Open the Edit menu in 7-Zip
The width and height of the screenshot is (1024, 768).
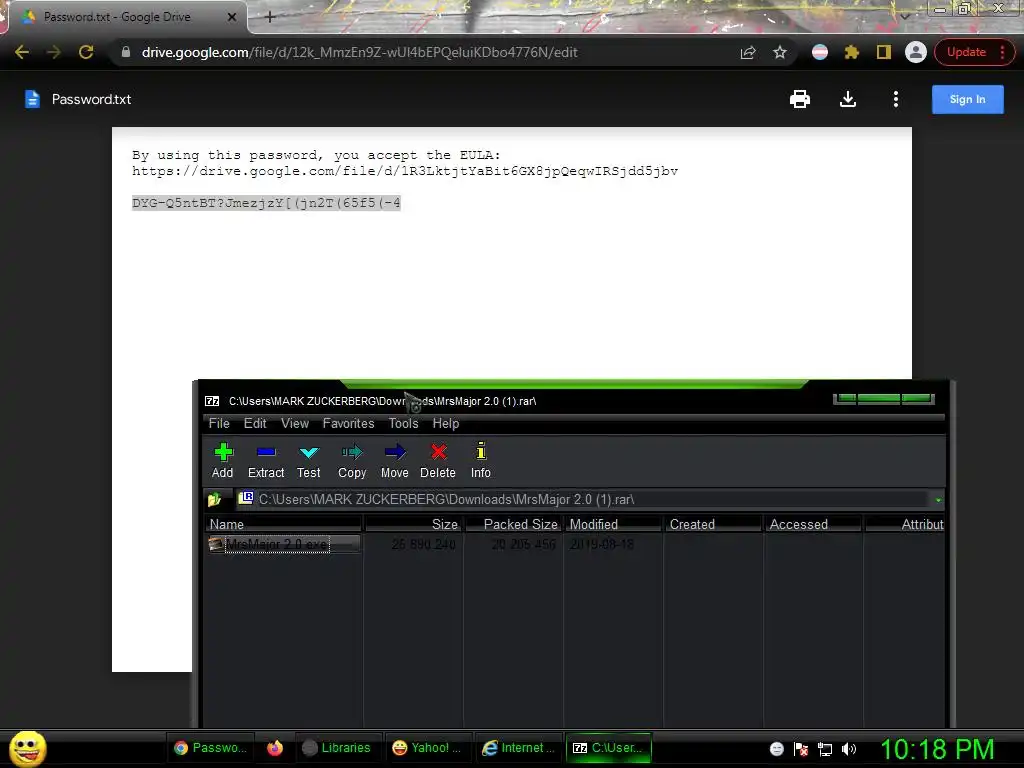pos(255,423)
